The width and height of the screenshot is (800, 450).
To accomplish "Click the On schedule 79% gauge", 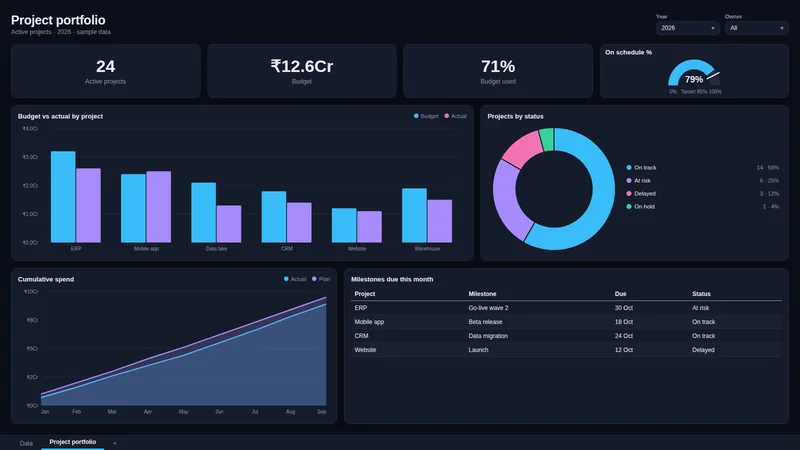I will point(694,71).
